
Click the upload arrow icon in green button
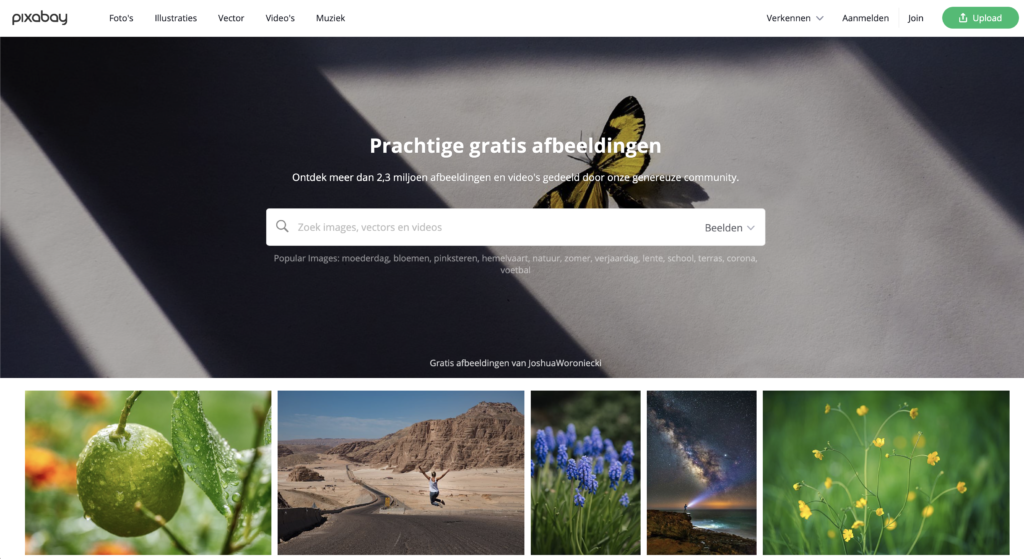point(963,18)
